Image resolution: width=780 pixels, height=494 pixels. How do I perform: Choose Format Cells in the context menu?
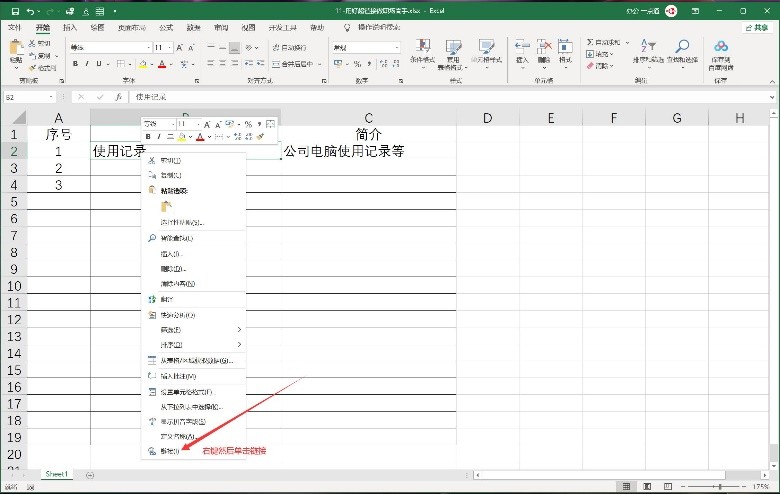tap(194, 392)
